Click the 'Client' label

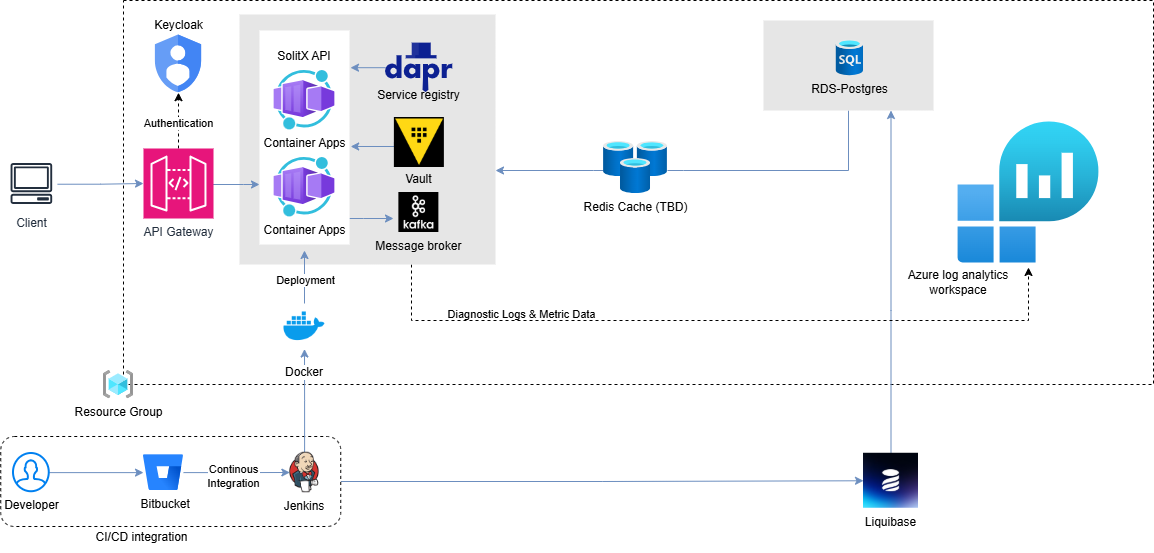pyautogui.click(x=32, y=222)
